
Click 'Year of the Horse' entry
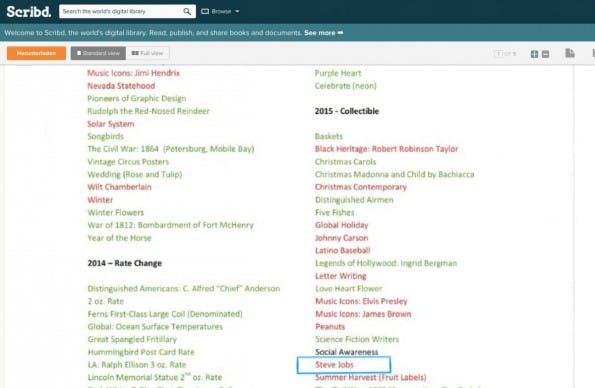click(x=120, y=238)
